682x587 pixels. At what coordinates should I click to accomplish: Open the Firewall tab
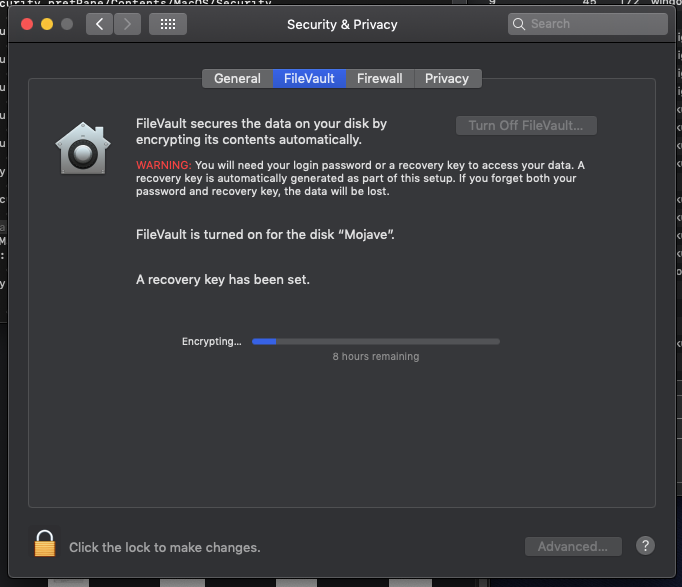[x=380, y=79]
